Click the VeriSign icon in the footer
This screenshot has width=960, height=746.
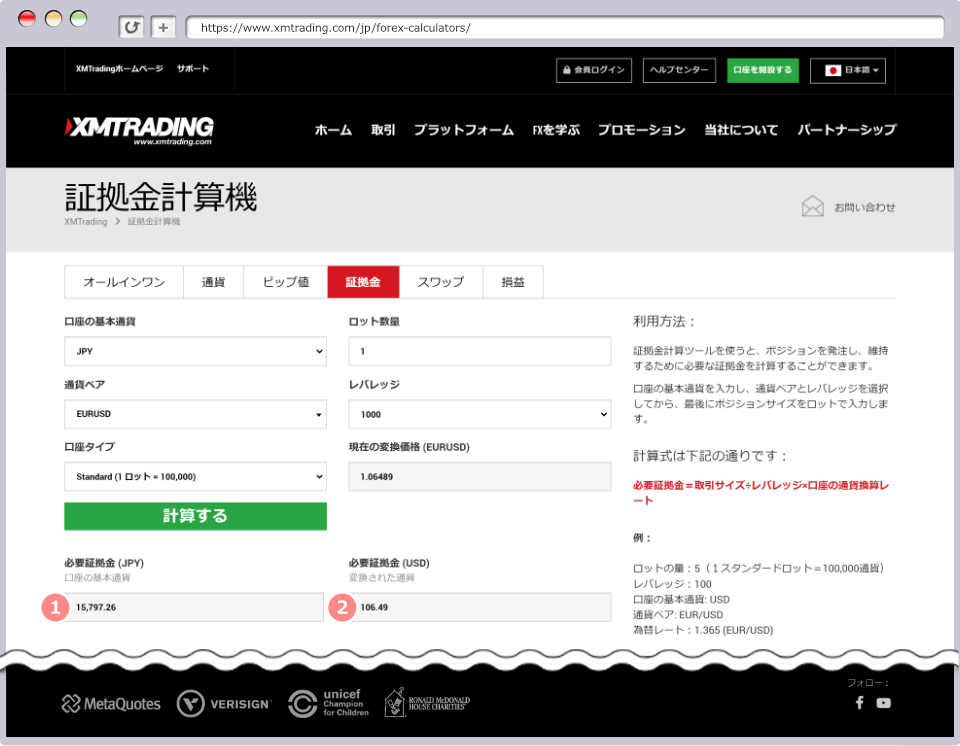tap(223, 703)
